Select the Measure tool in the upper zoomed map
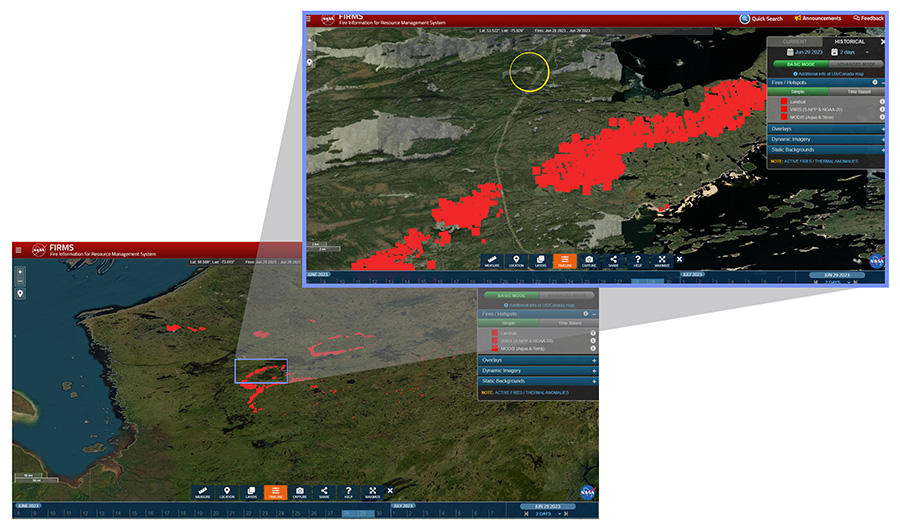900x531 pixels. click(x=492, y=260)
